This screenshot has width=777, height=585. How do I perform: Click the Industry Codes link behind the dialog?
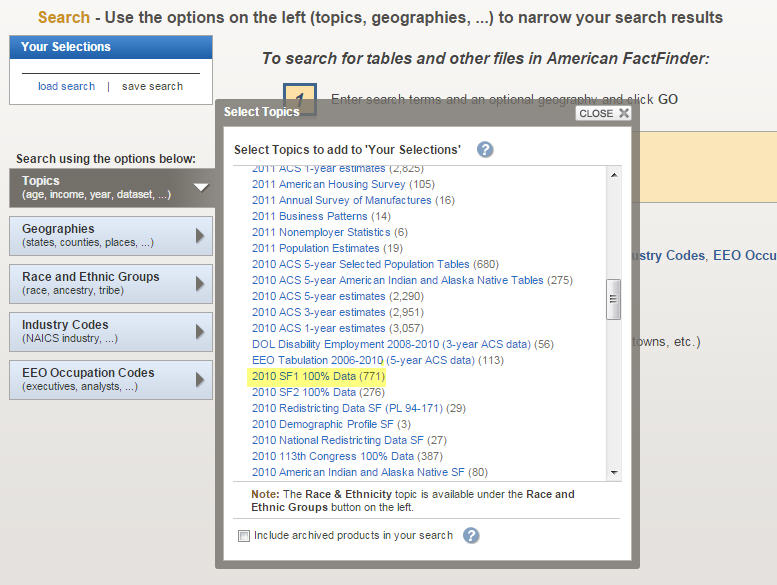(668, 256)
